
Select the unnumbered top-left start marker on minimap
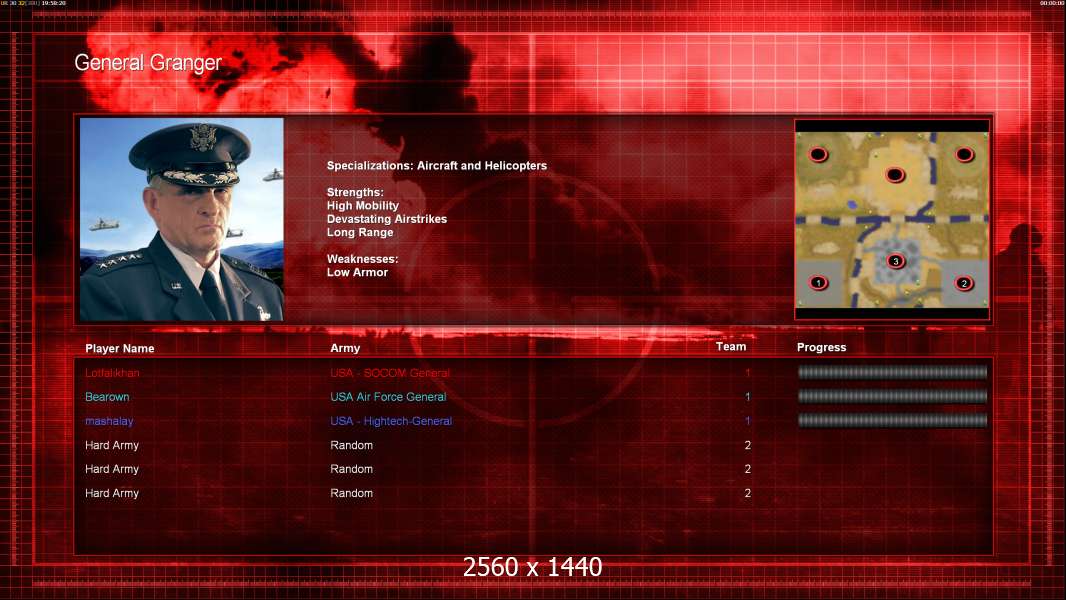point(819,154)
